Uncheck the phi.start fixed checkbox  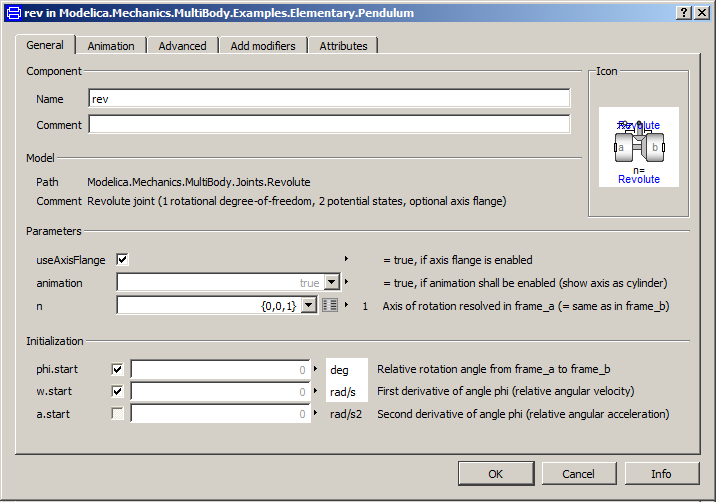click(118, 369)
